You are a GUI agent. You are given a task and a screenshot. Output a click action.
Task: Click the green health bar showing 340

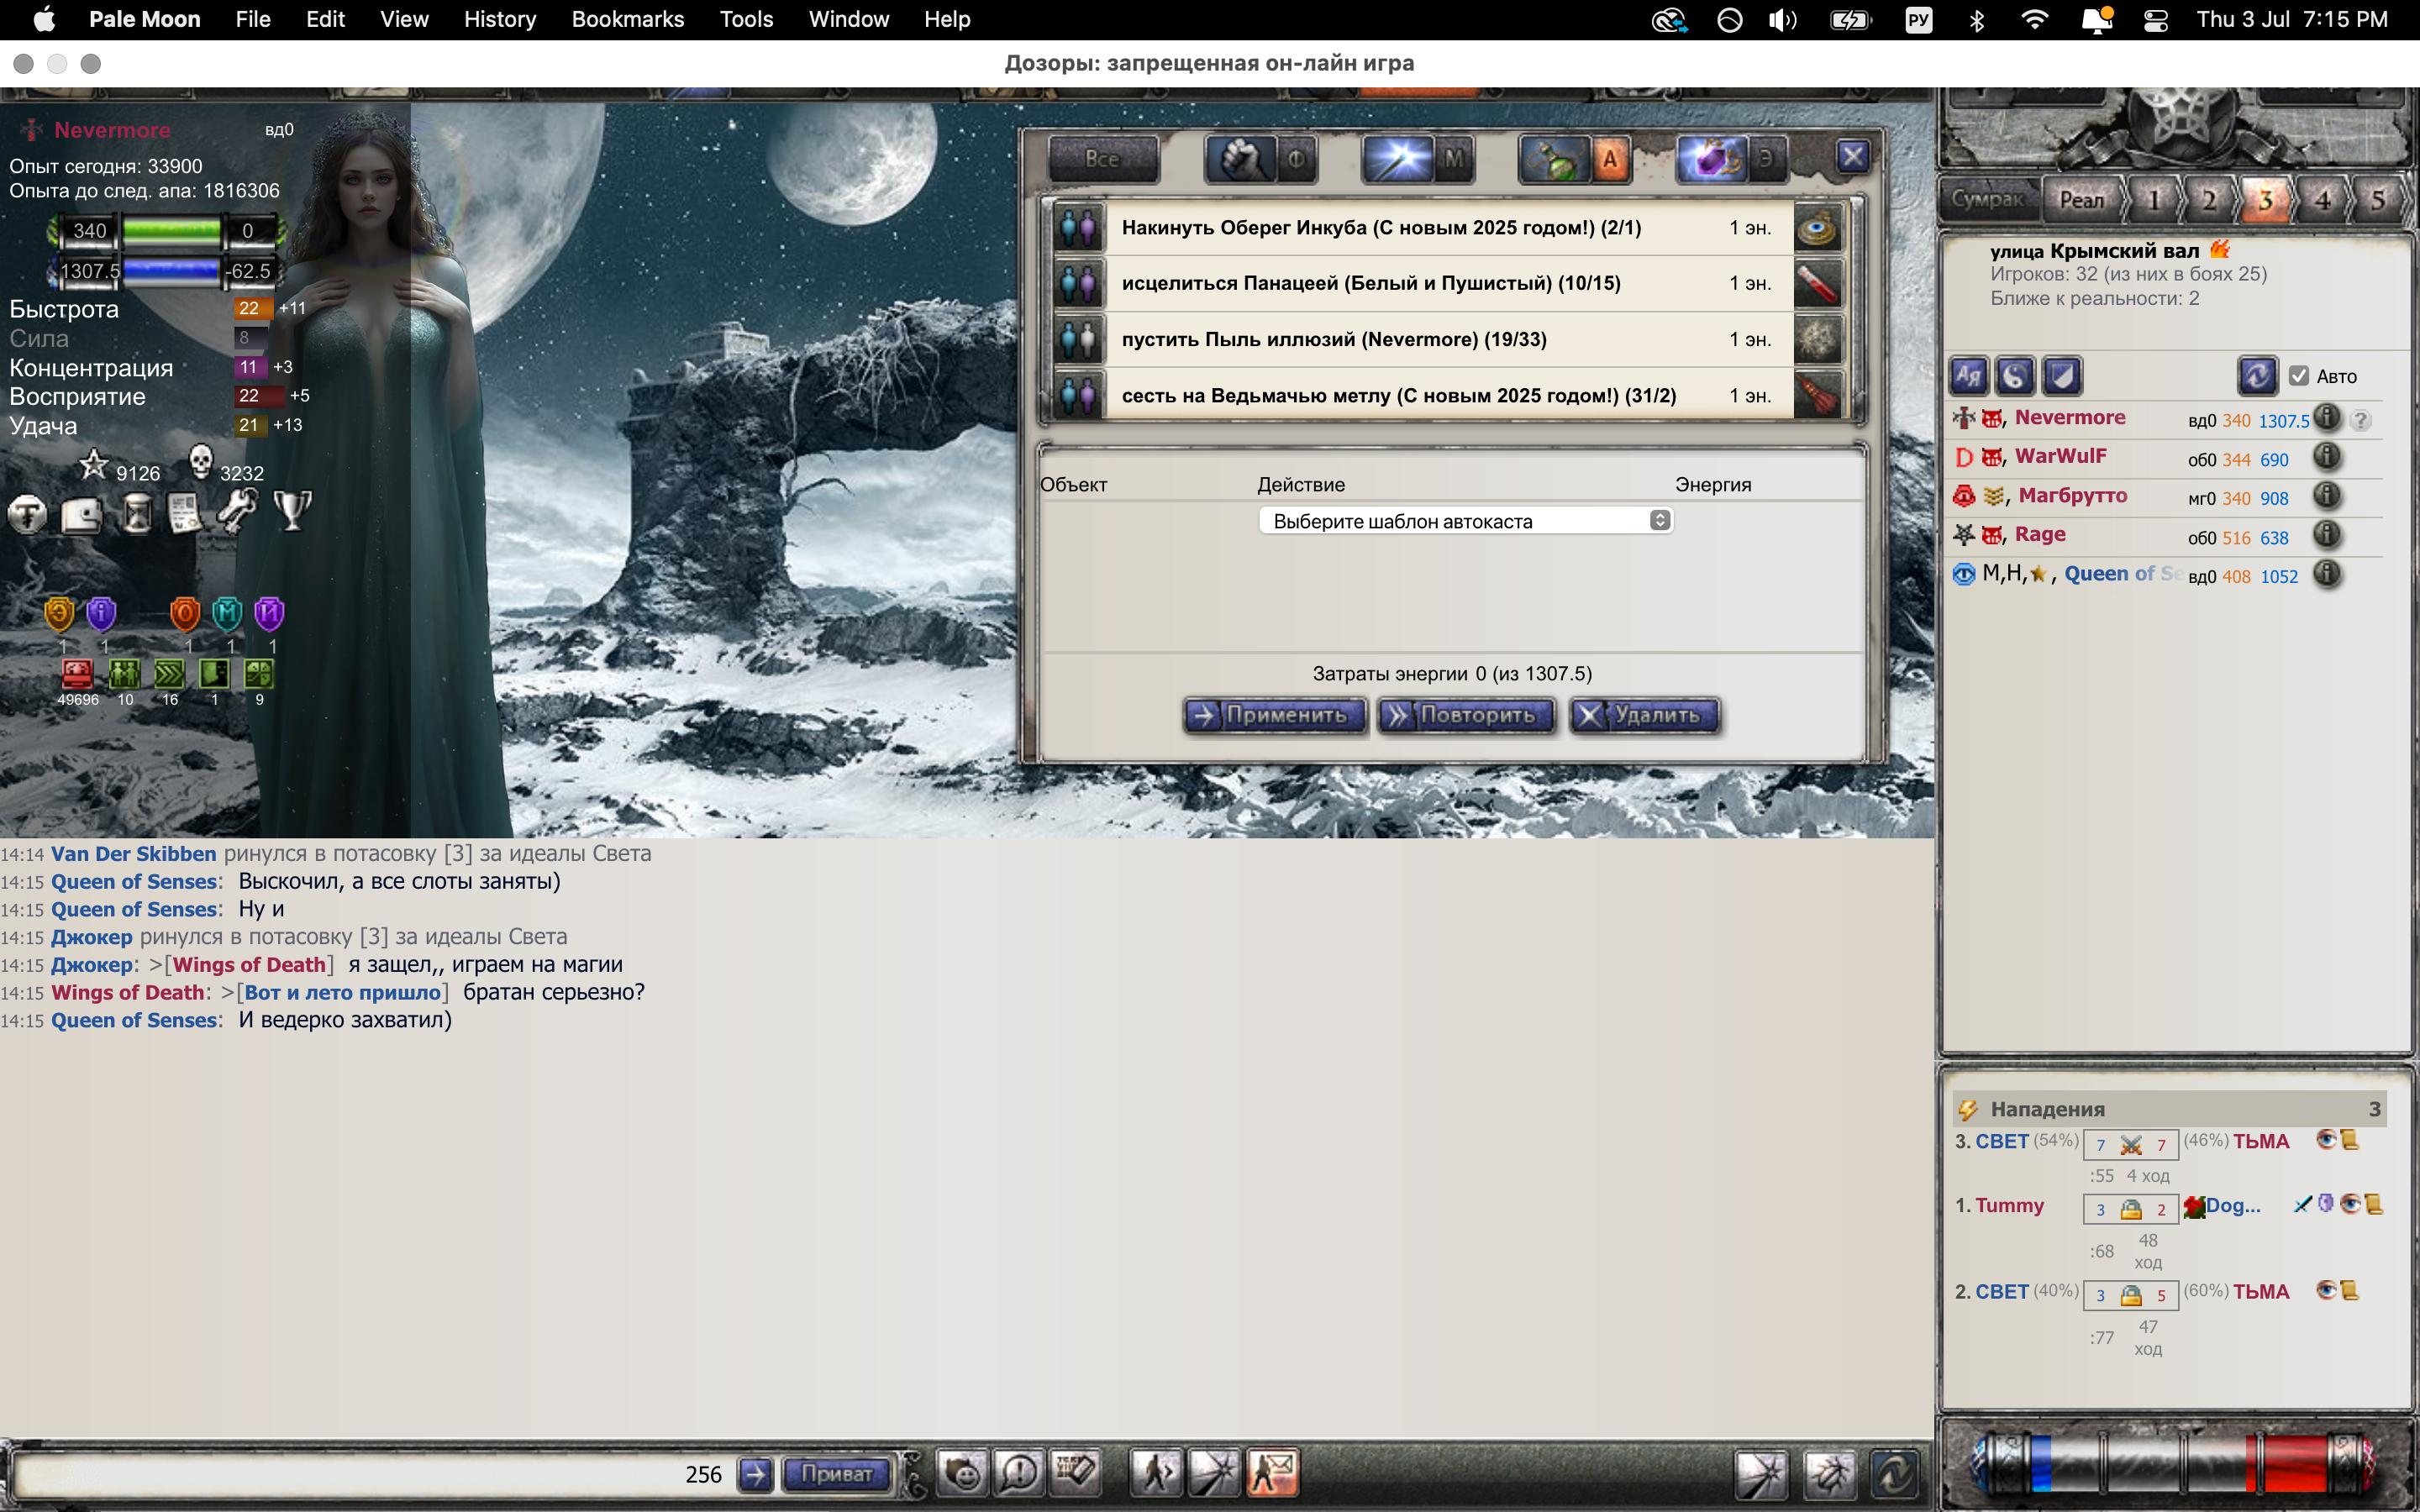171,231
